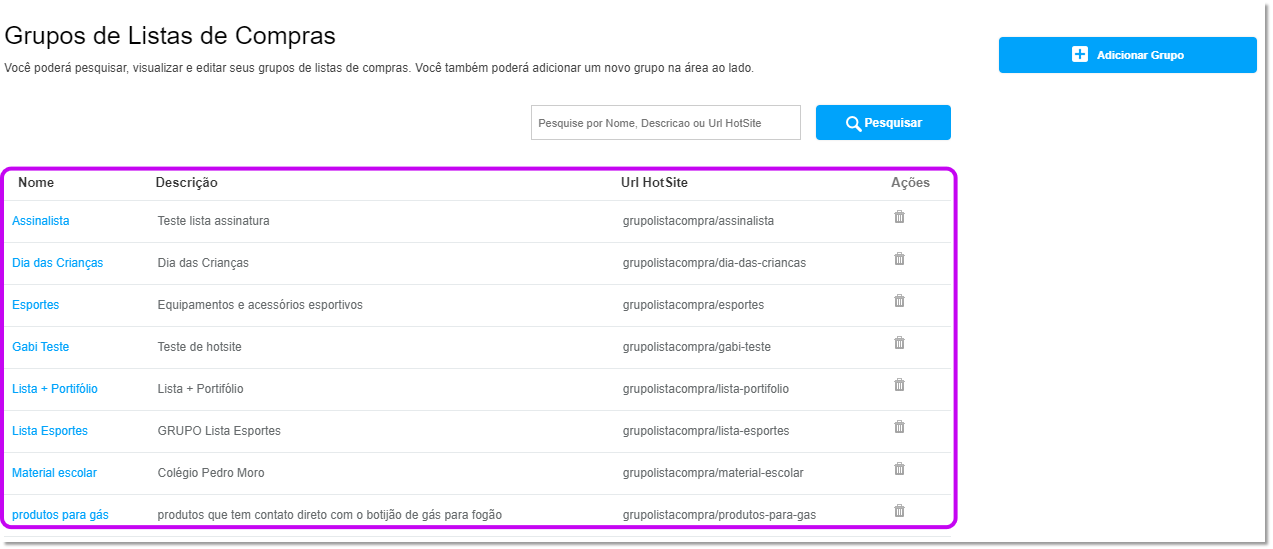Click trash icon for Dia das Crianças
Screen dimensions: 1273x549
pos(899,259)
